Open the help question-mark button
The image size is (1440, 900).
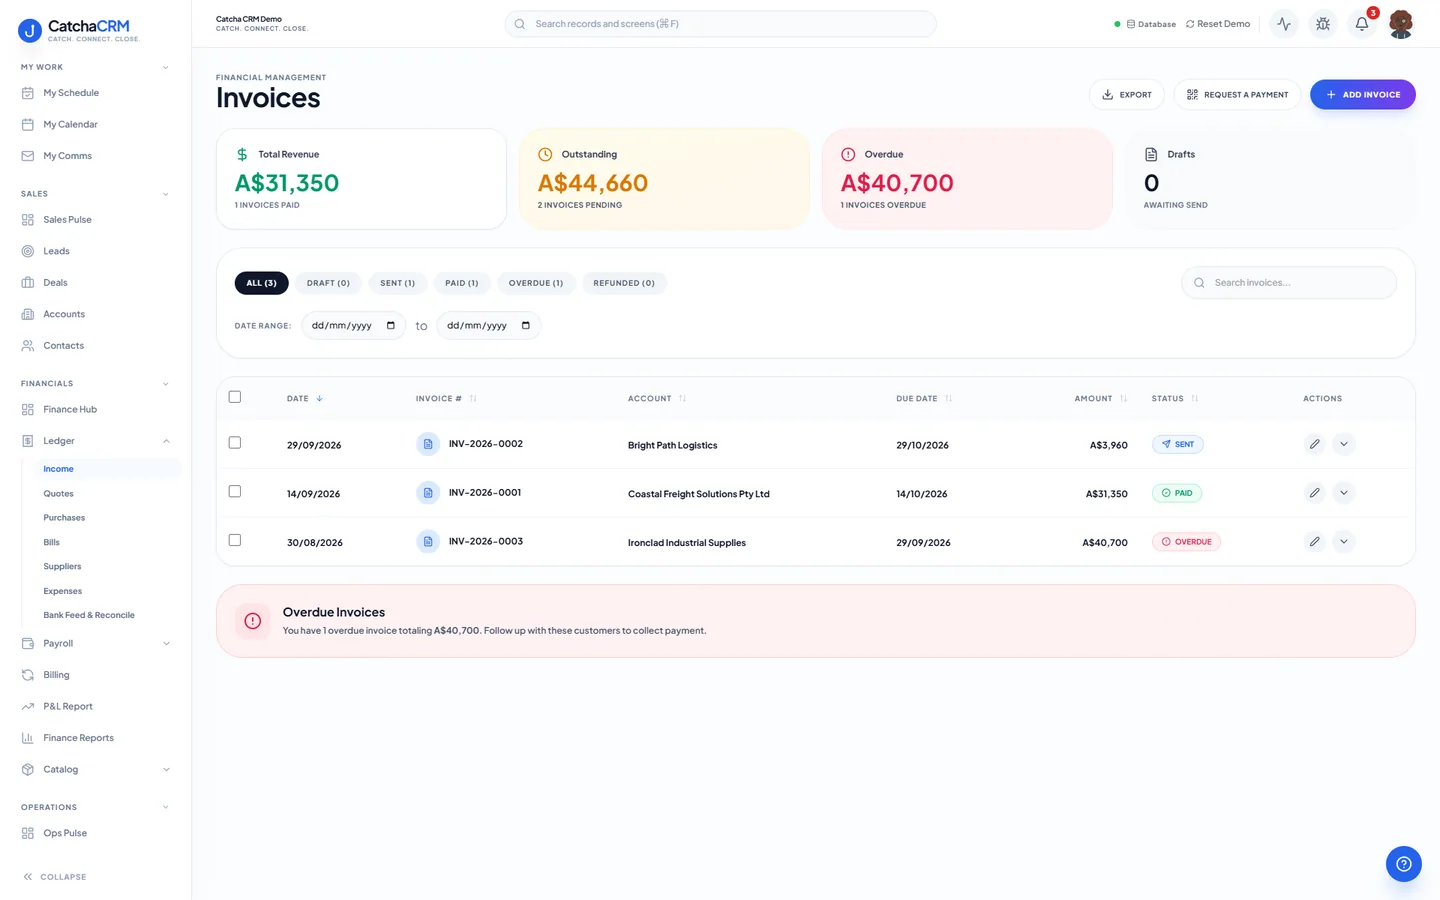(x=1404, y=864)
